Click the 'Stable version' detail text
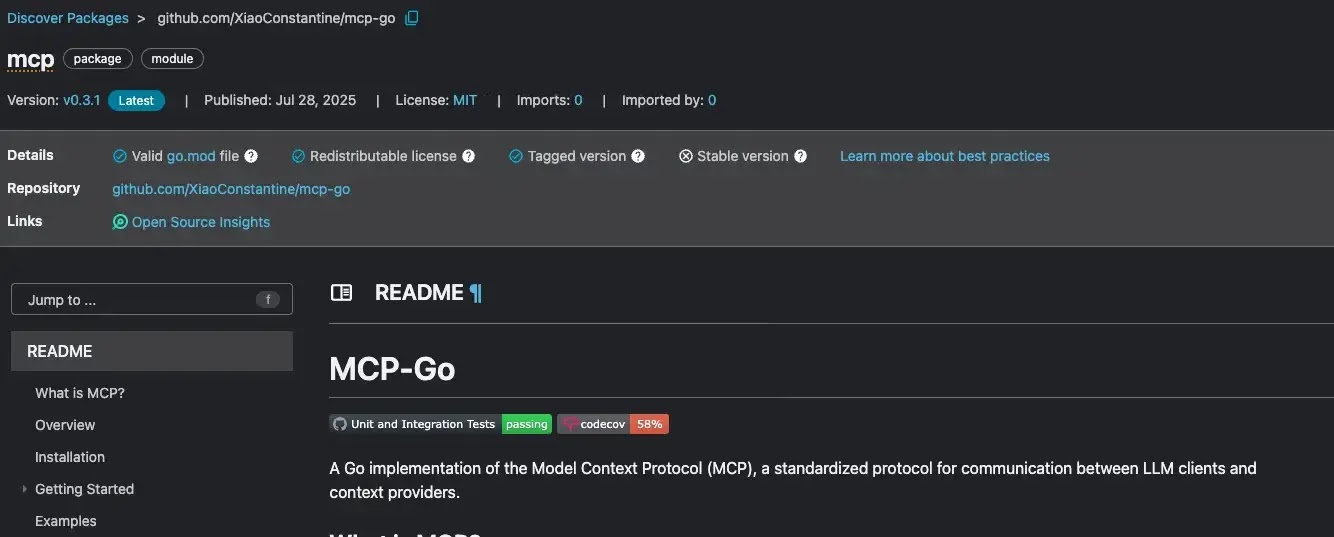1334x537 pixels. [x=743, y=156]
